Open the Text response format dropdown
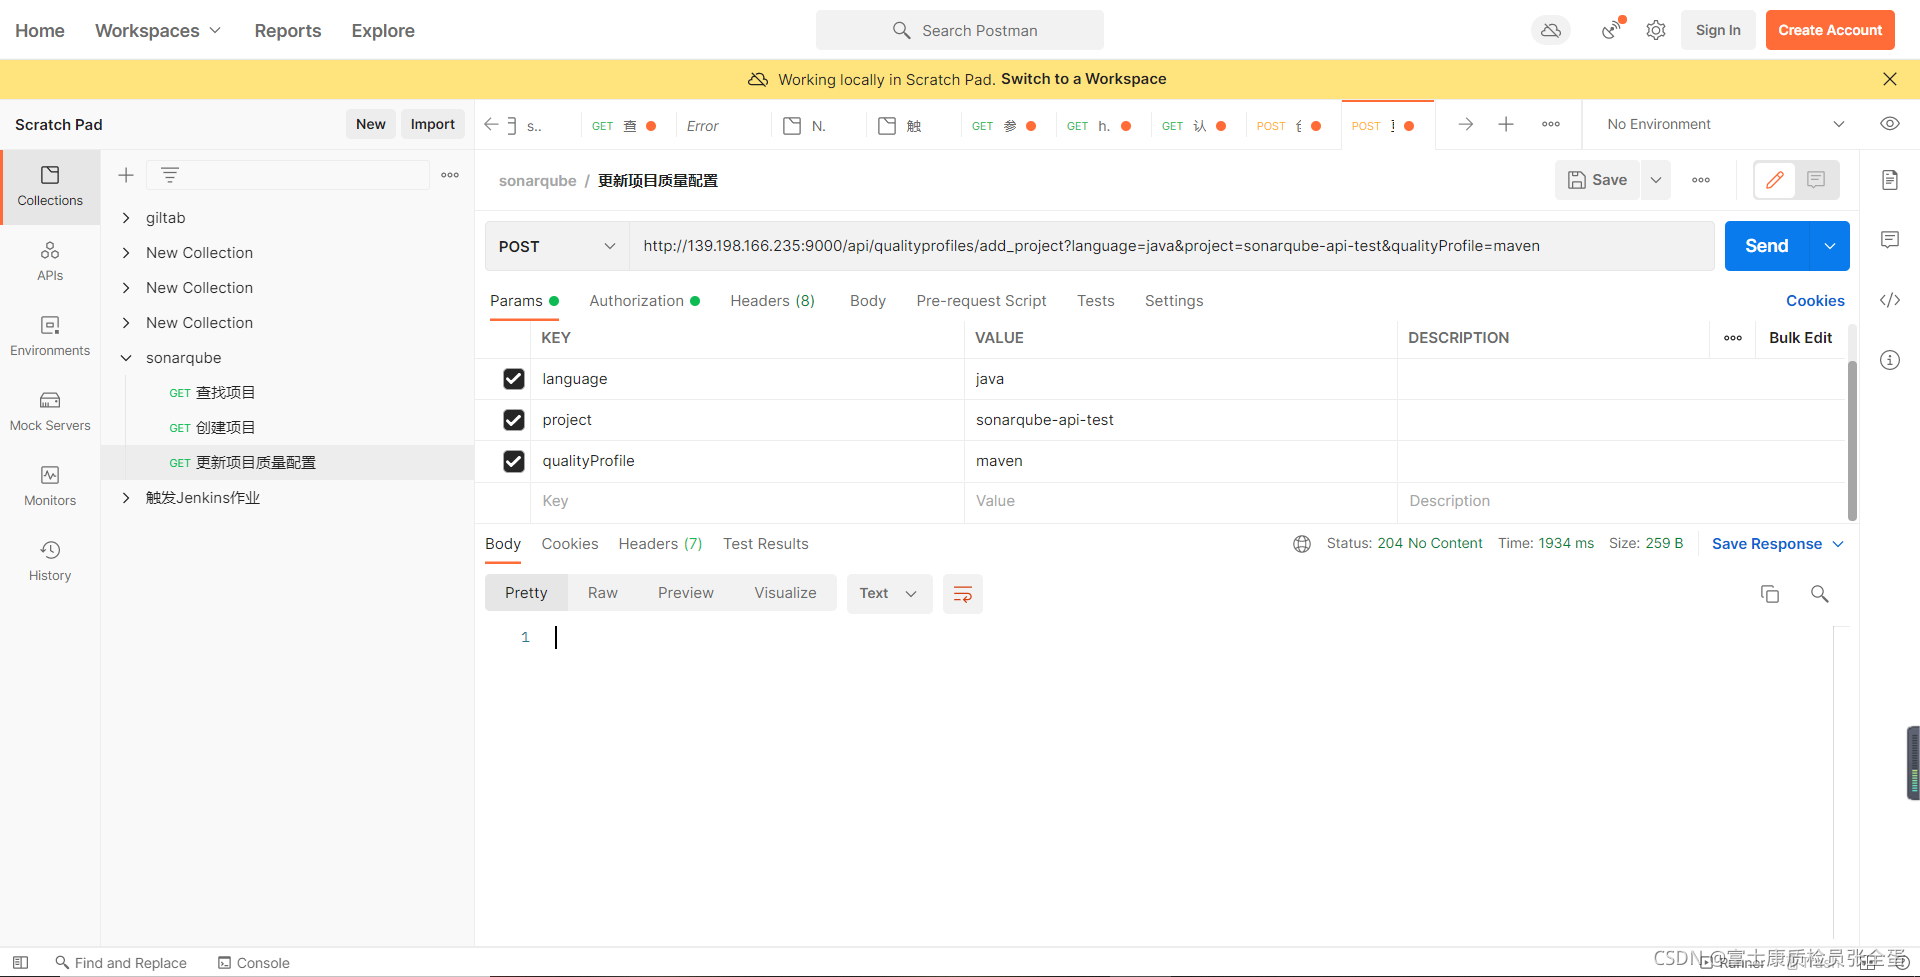 (889, 594)
